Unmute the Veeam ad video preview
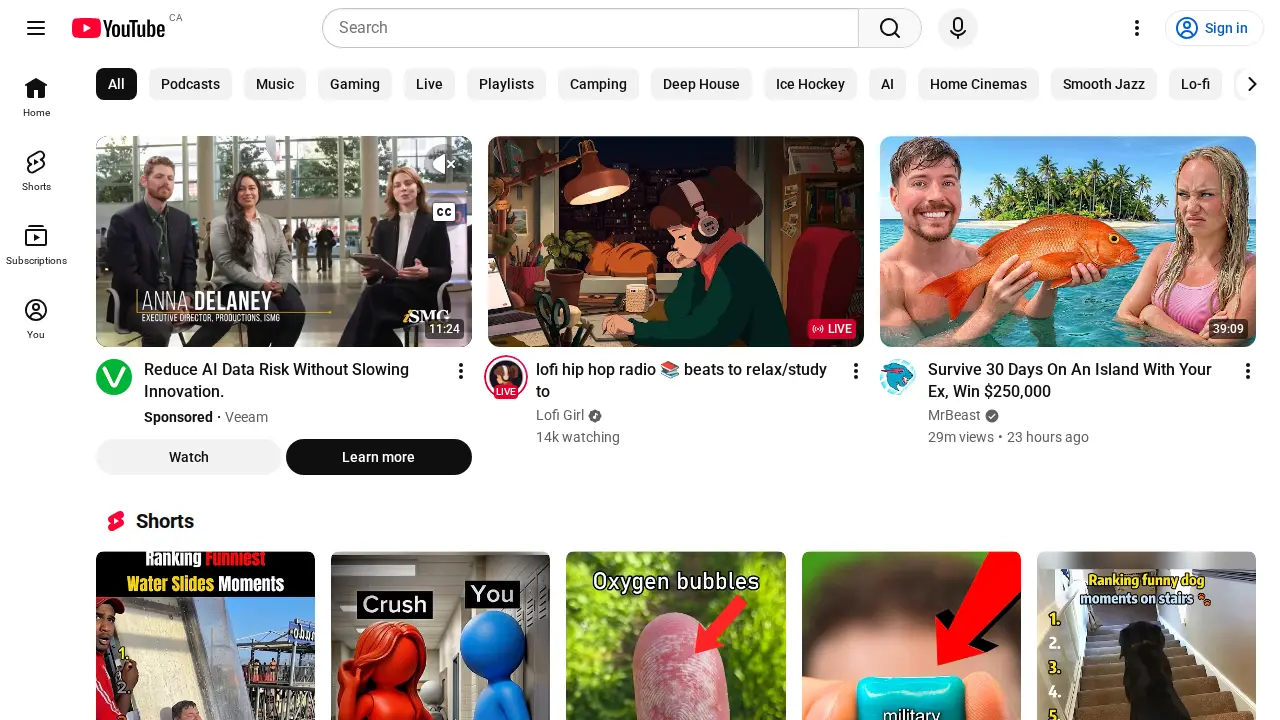Screen dimensions: 1280x720 click(444, 163)
